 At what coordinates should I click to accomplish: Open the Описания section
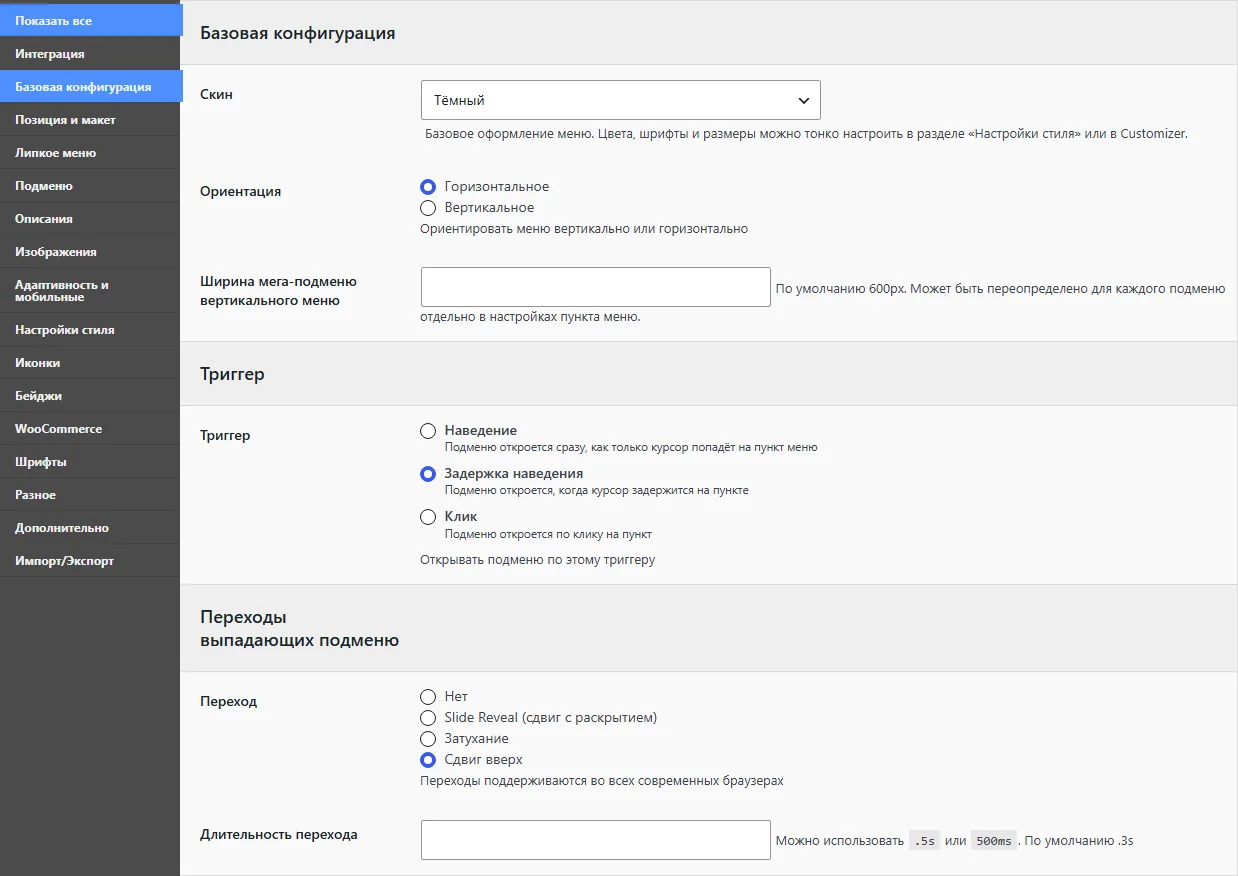(x=90, y=219)
